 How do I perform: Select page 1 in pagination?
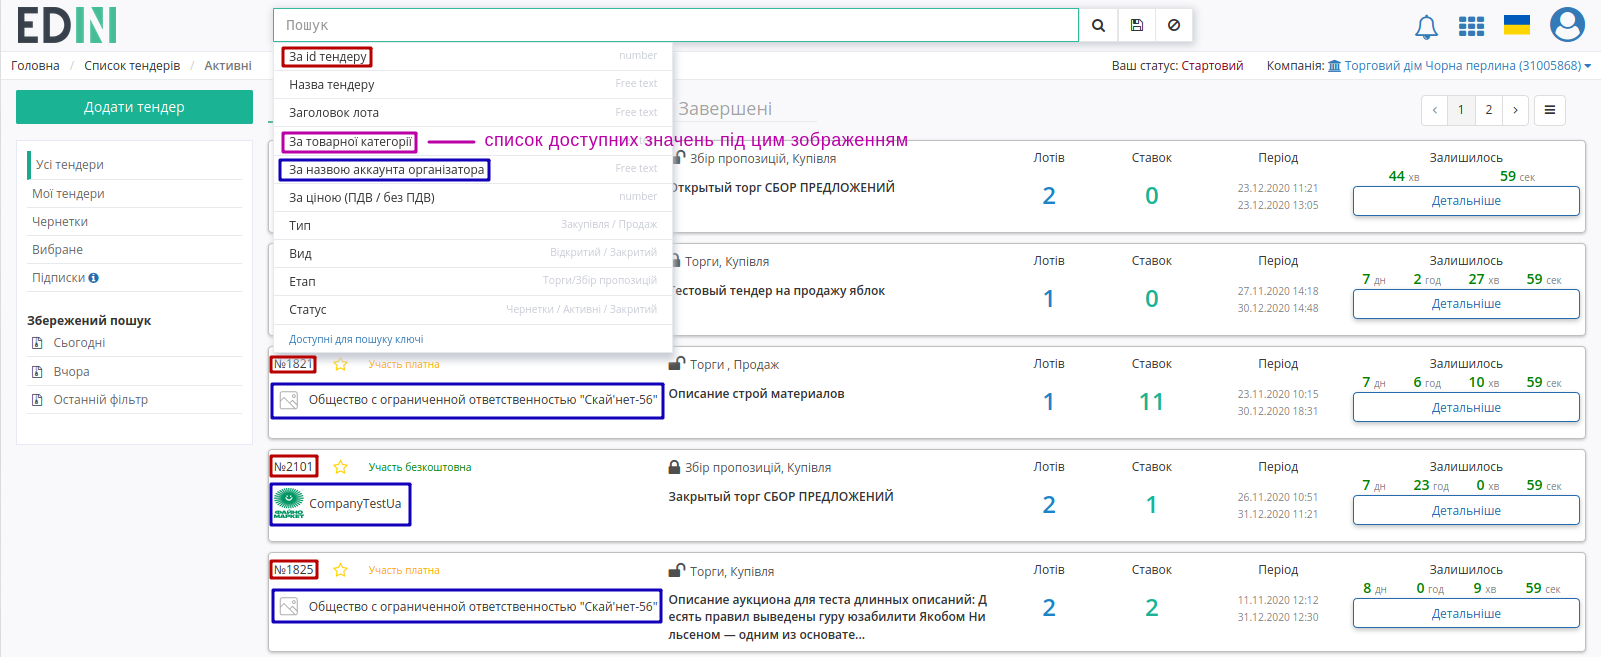(x=1461, y=110)
